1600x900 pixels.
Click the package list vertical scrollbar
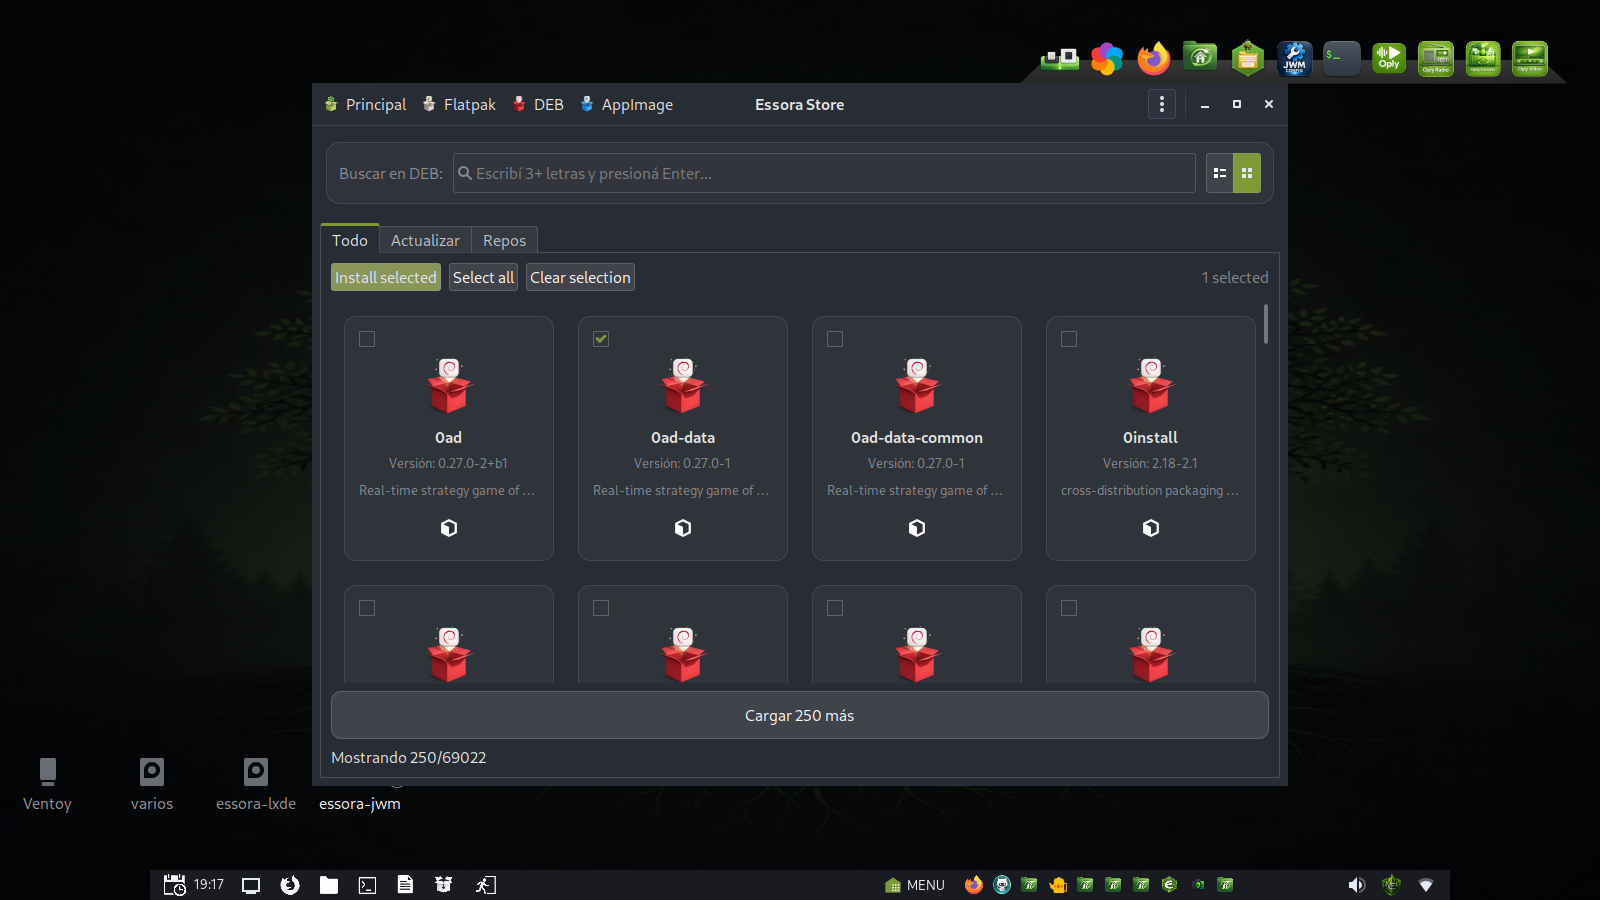(x=1266, y=324)
